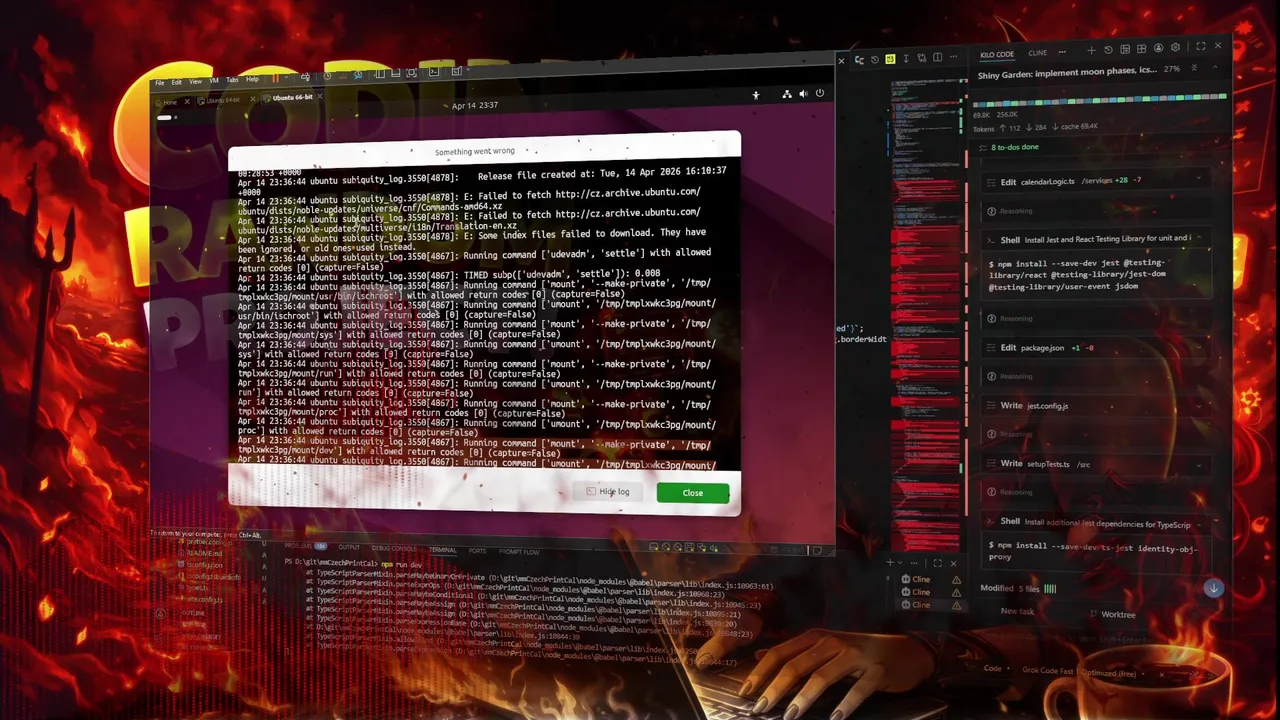Click the scroll-to-bottom arrow button in chat
The image size is (1280, 720).
(1213, 588)
